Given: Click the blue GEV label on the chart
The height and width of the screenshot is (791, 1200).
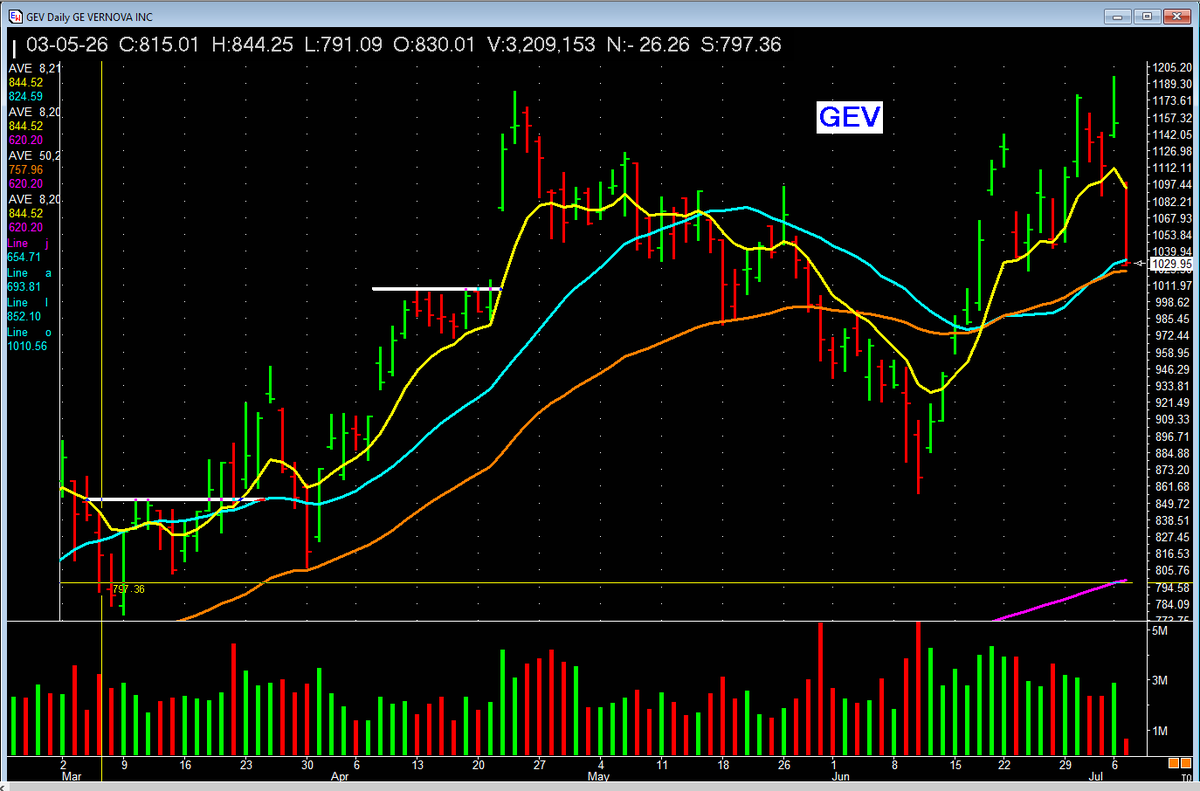Looking at the screenshot, I should [849, 117].
